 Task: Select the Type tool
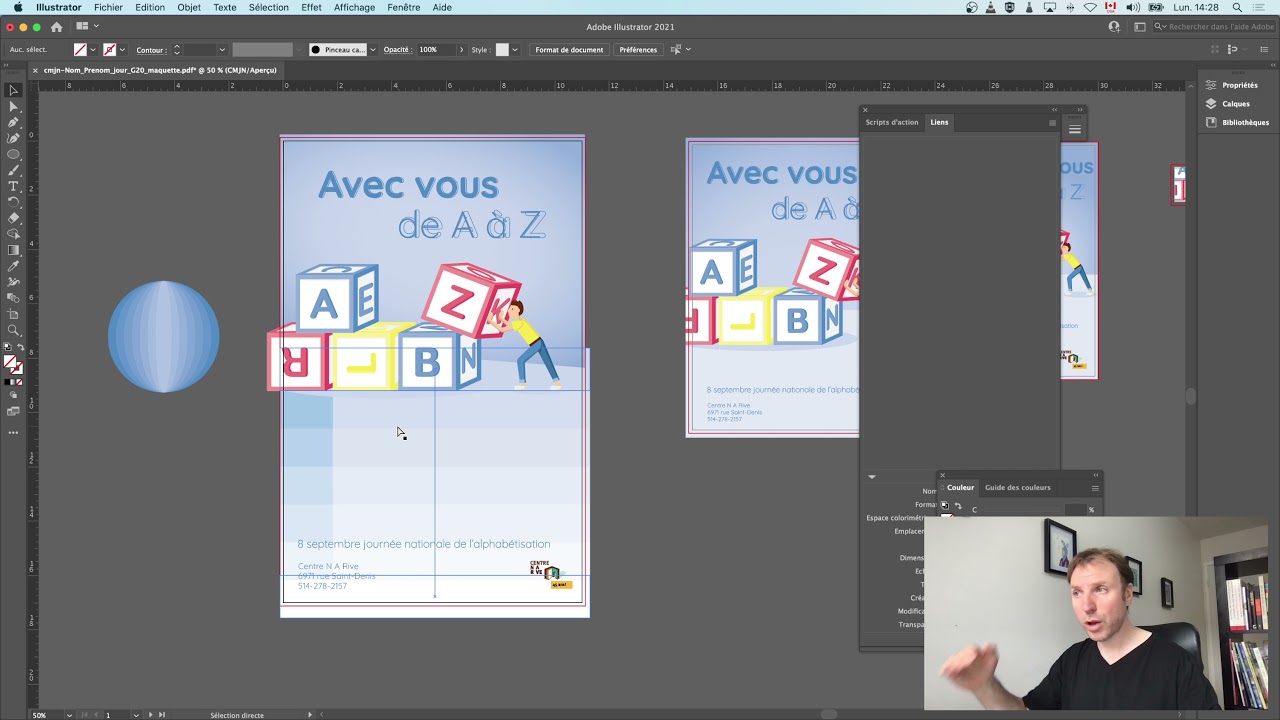[x=13, y=186]
